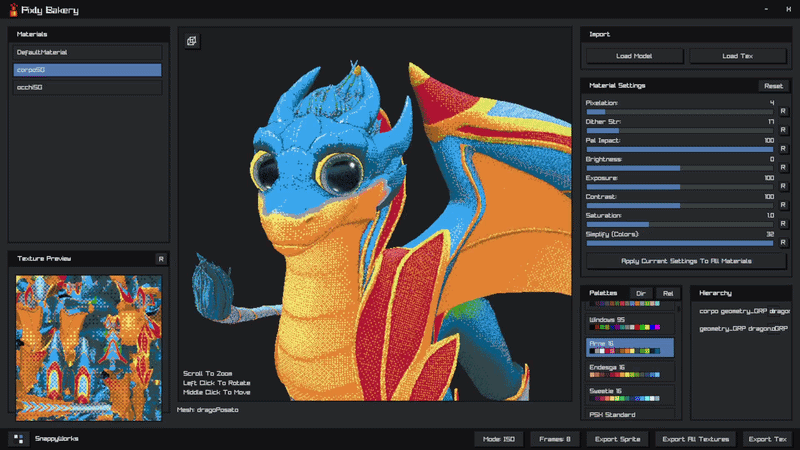
Task: Select the corpoSG material
Action: coord(87,70)
